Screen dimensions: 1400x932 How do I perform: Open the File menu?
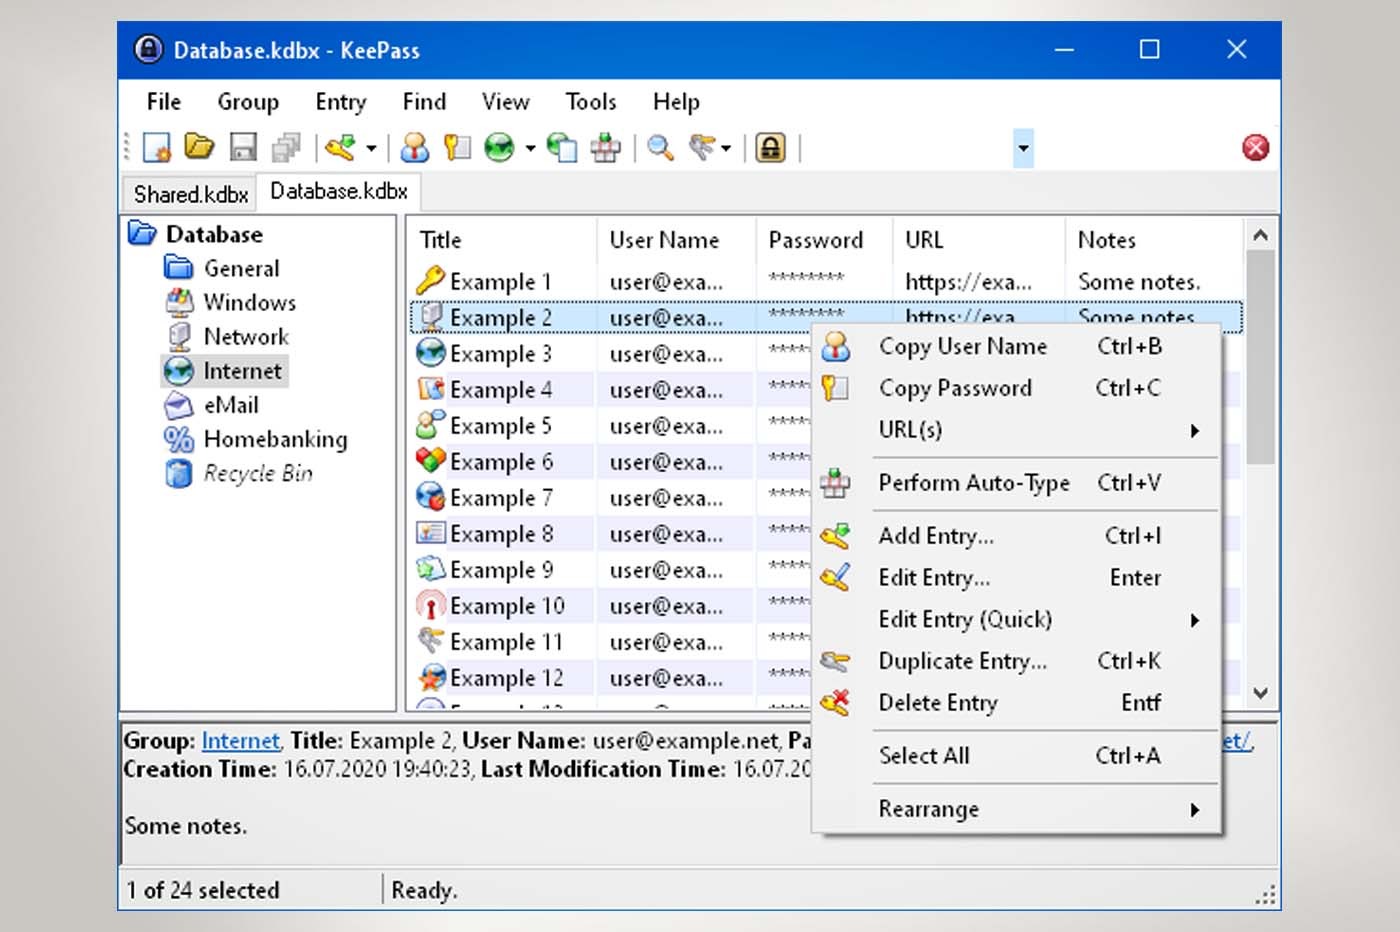tap(164, 102)
